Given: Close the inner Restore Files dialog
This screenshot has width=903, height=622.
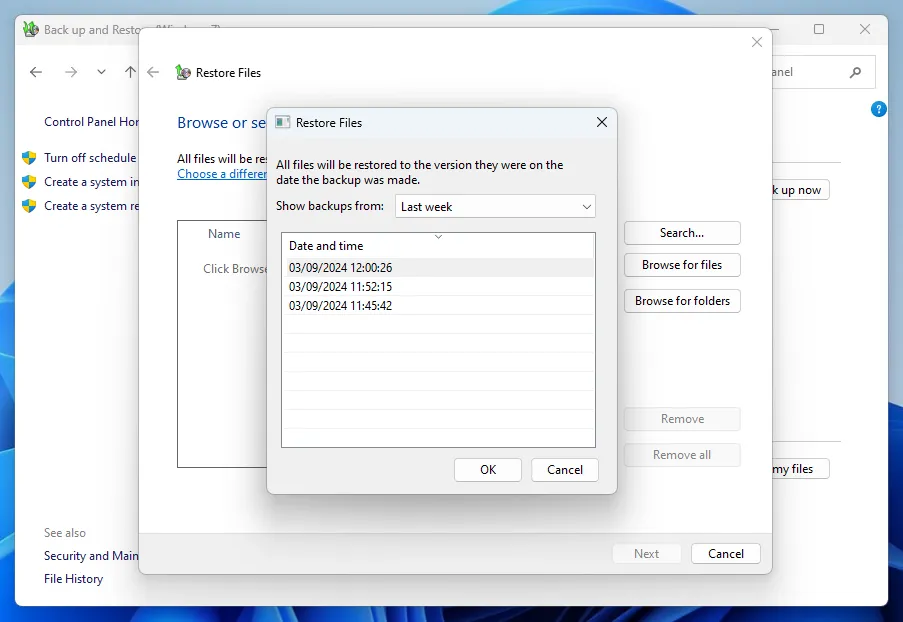Looking at the screenshot, I should click(x=601, y=122).
